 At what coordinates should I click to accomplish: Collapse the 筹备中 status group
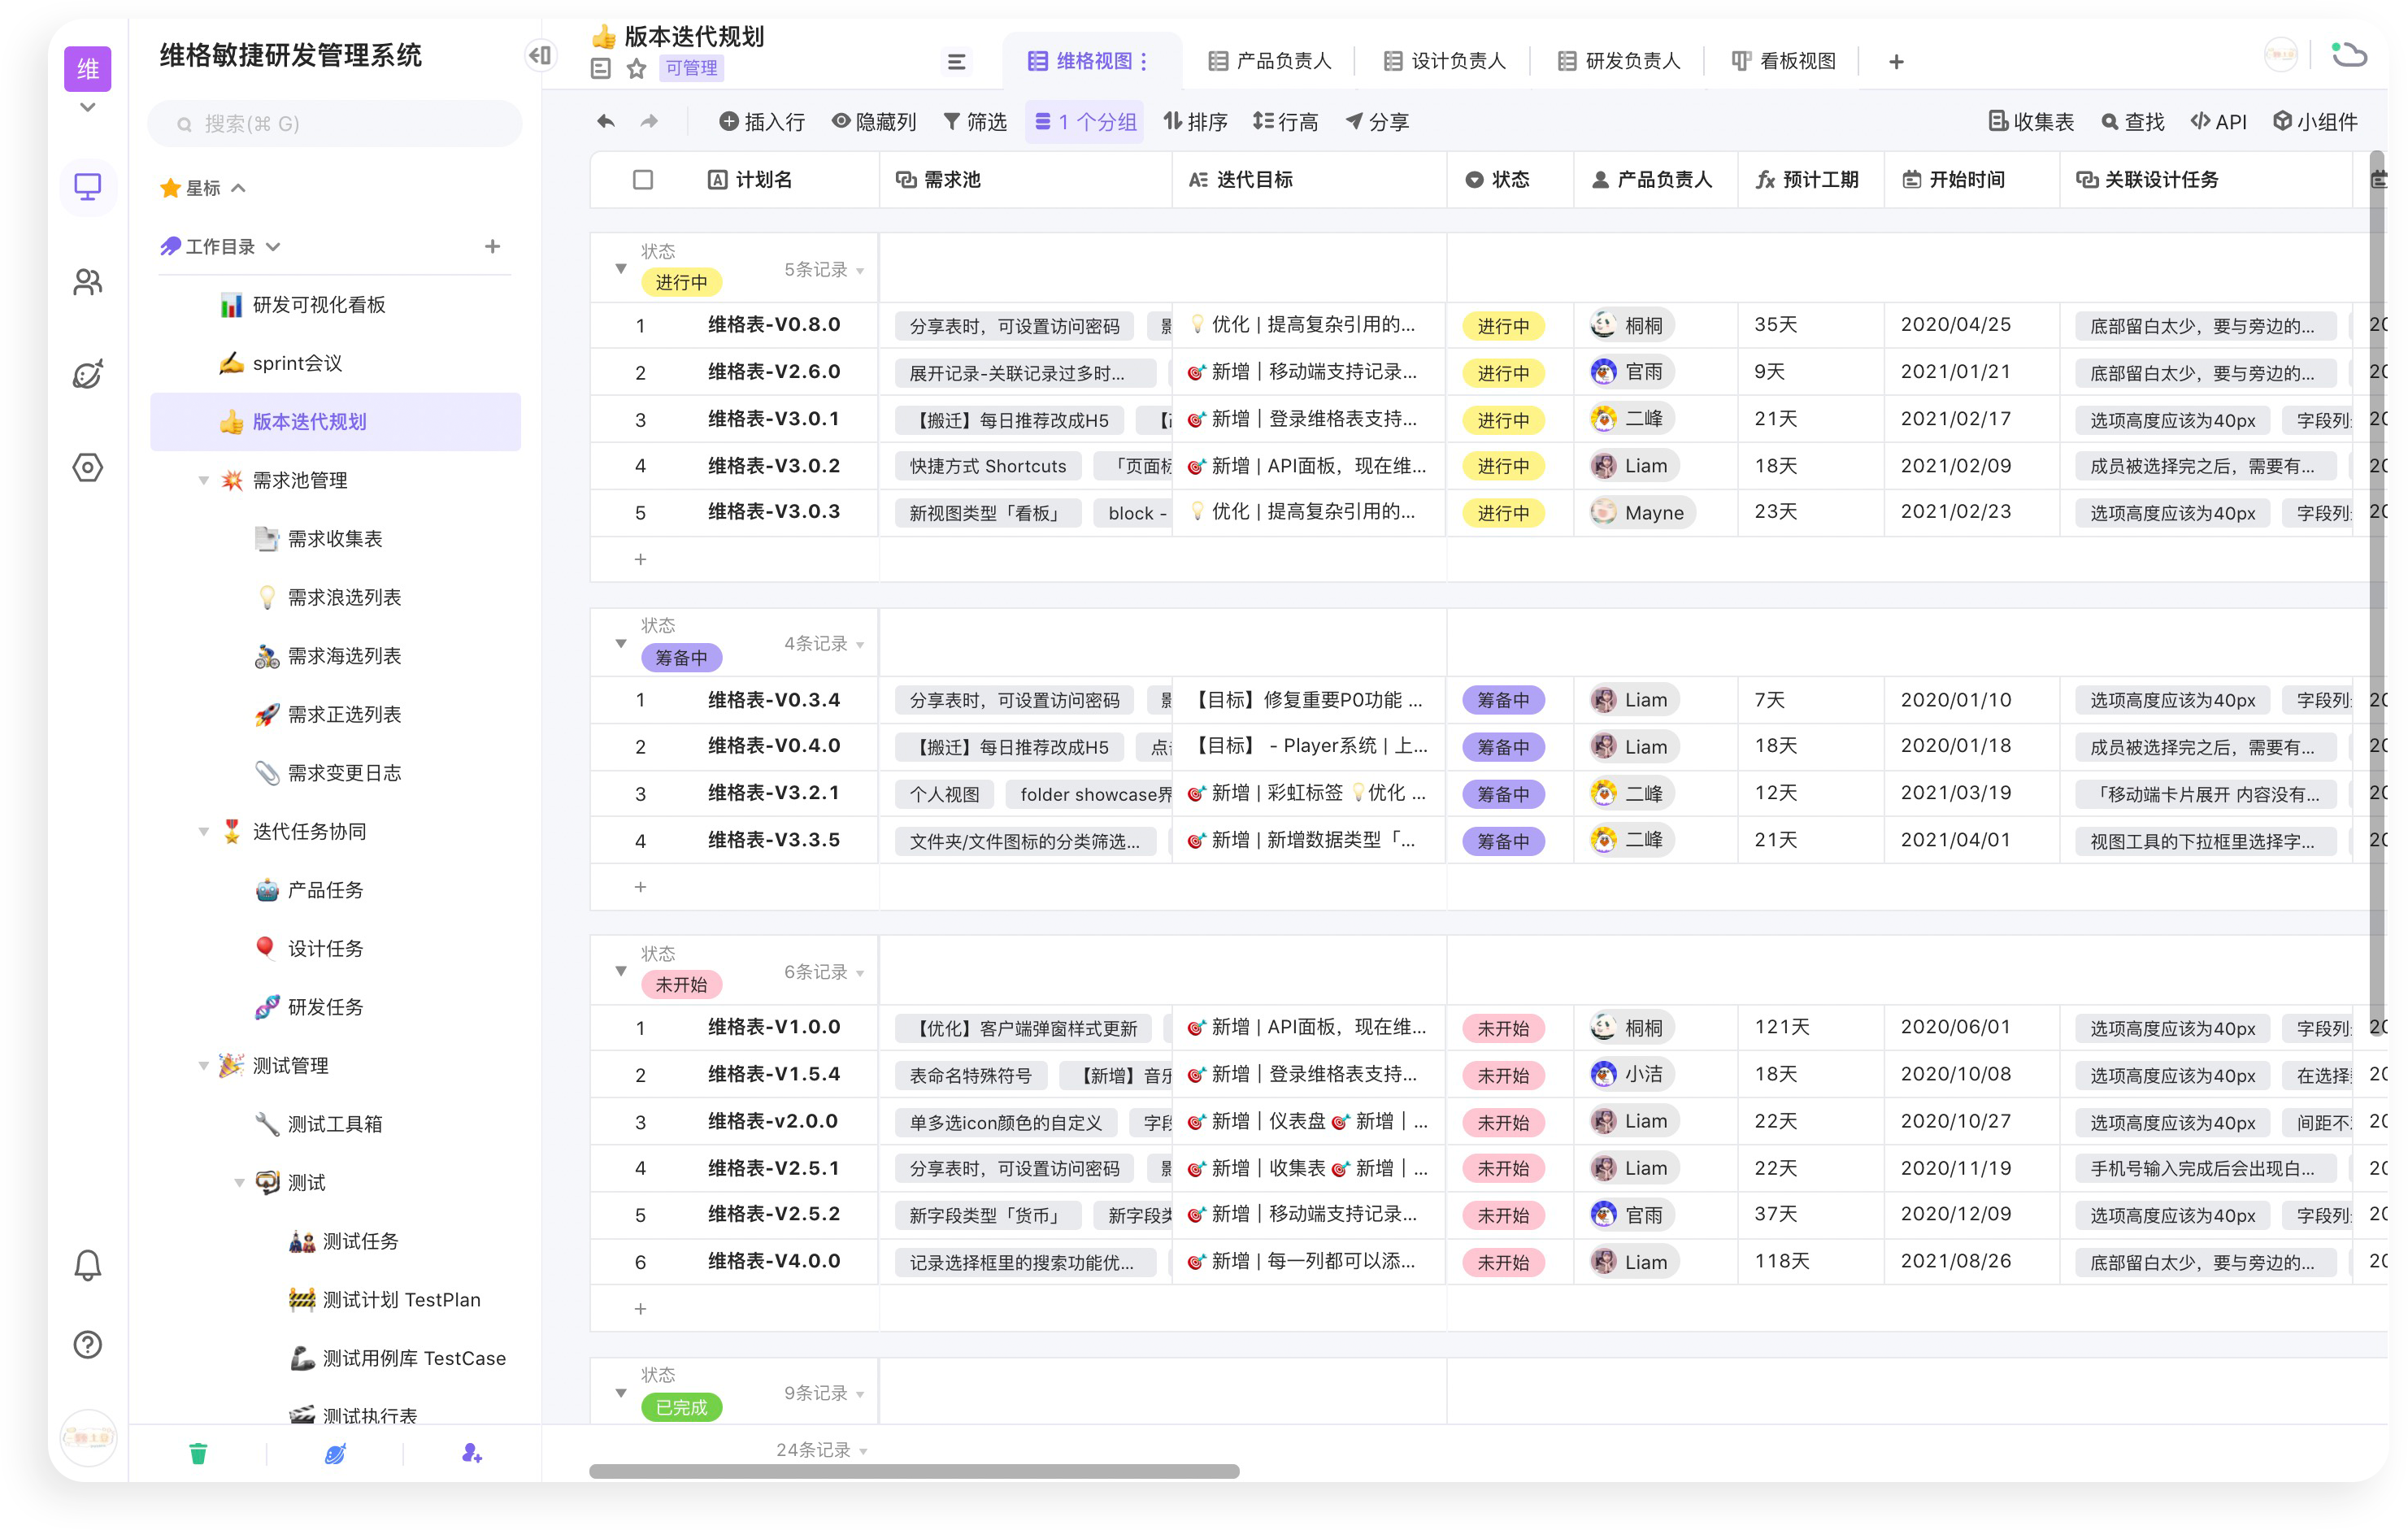click(x=620, y=643)
